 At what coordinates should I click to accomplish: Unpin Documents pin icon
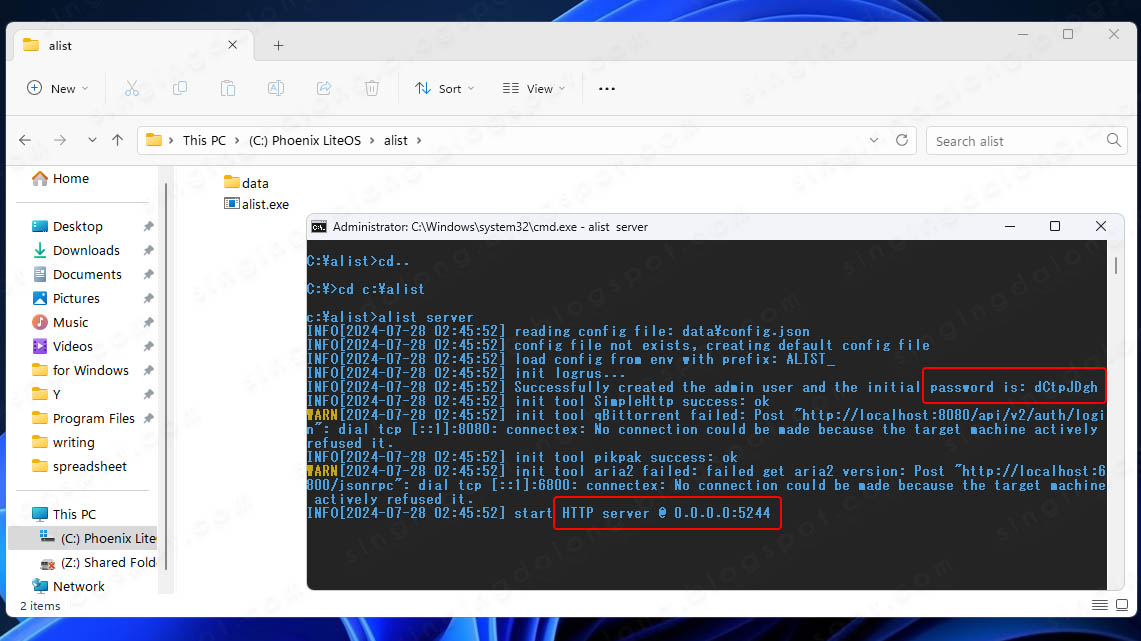click(148, 274)
